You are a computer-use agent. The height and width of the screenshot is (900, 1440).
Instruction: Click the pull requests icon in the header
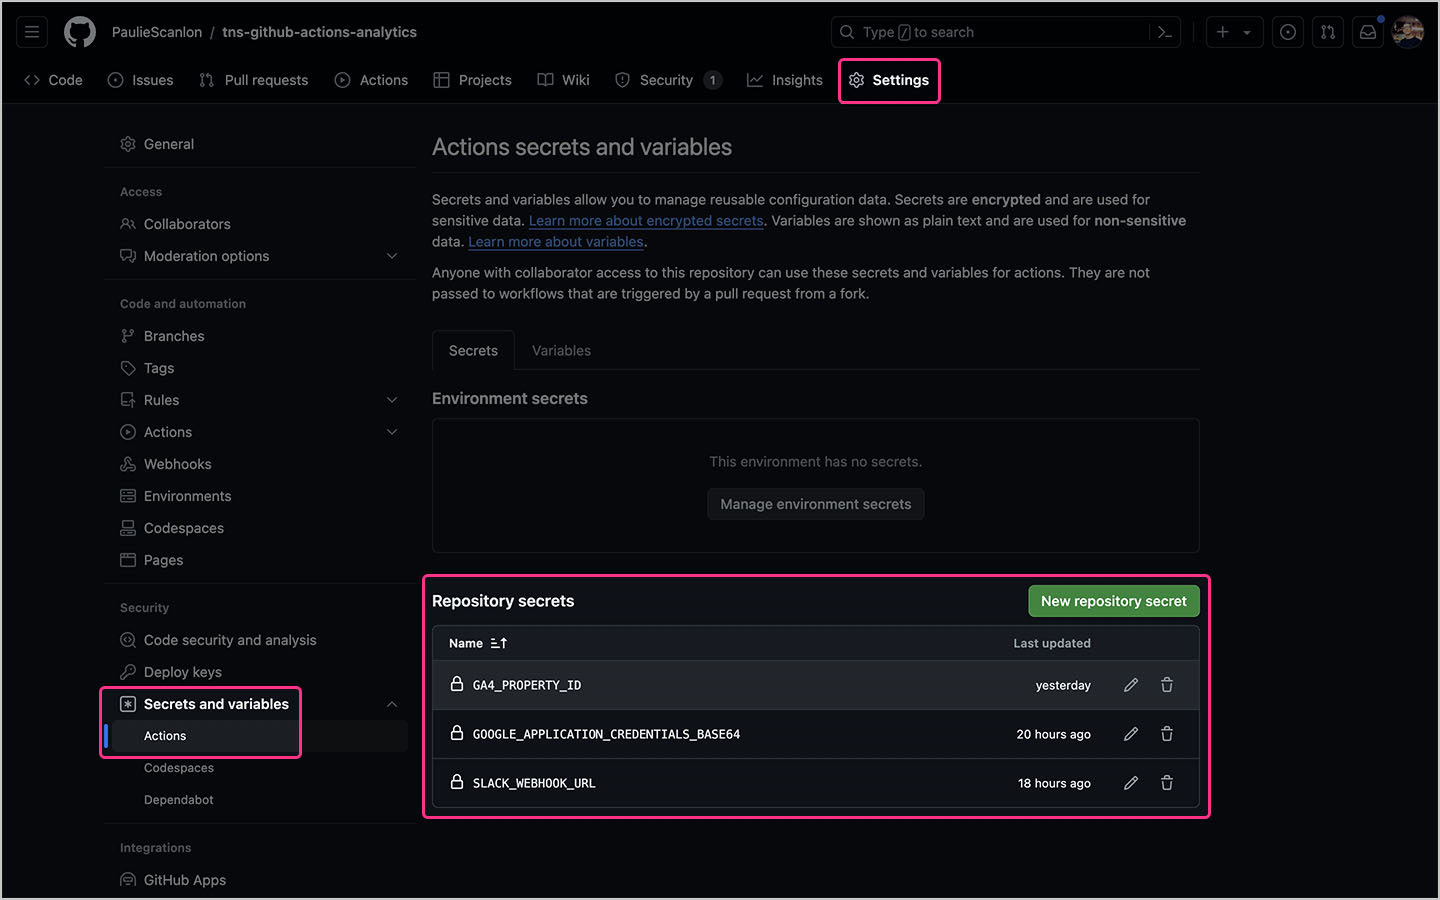point(1327,31)
